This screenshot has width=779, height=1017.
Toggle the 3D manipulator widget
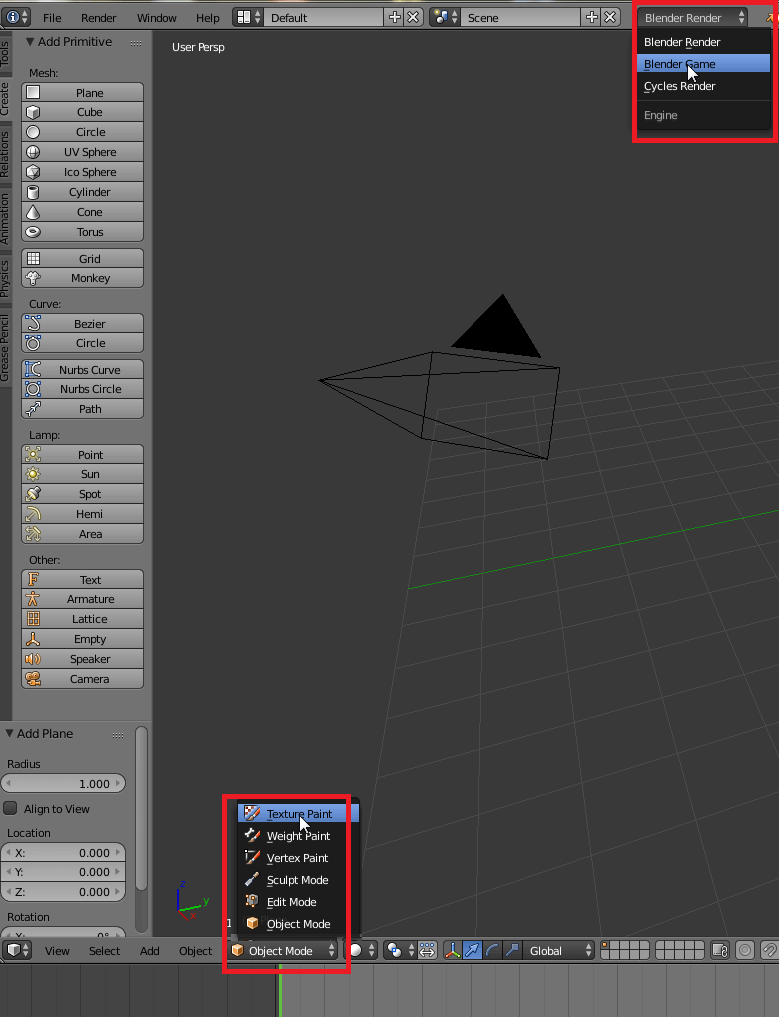coord(452,951)
